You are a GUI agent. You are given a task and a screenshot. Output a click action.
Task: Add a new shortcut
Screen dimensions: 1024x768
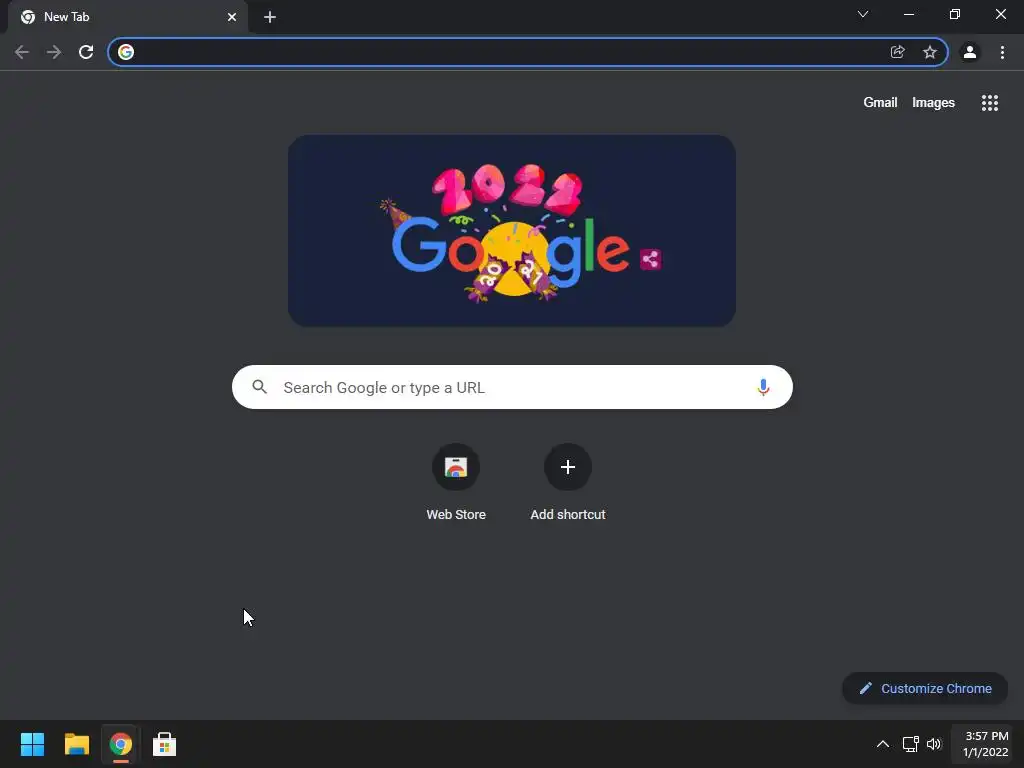(x=568, y=483)
